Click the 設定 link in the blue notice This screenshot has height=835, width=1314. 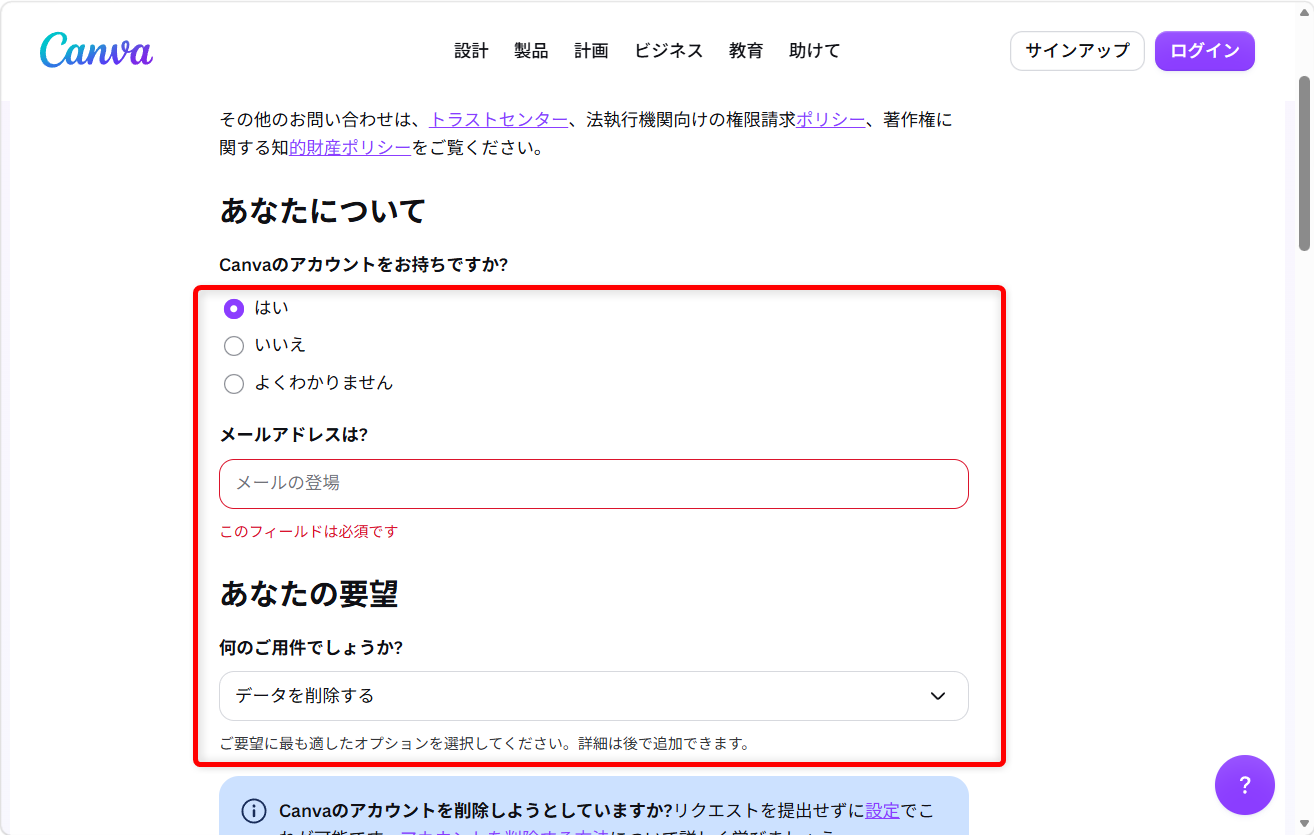[883, 810]
